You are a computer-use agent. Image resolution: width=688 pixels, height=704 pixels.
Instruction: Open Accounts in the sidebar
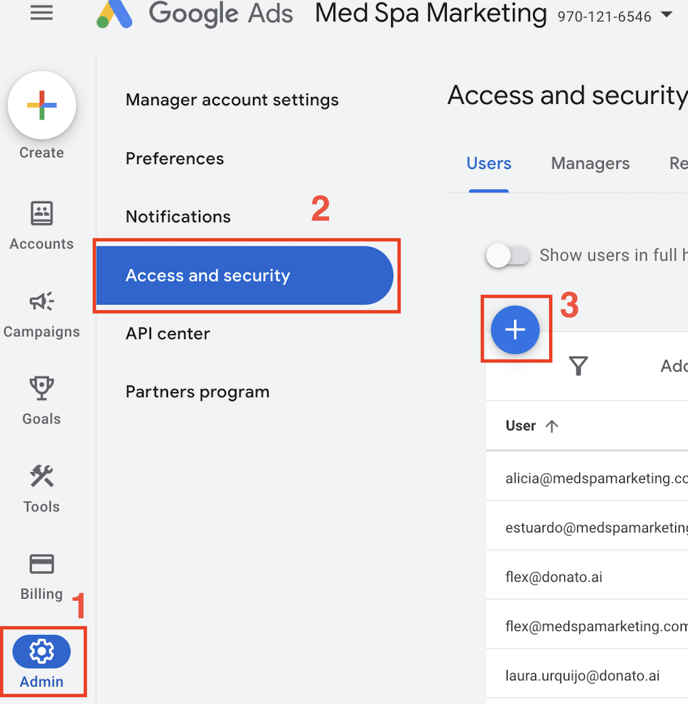point(42,225)
